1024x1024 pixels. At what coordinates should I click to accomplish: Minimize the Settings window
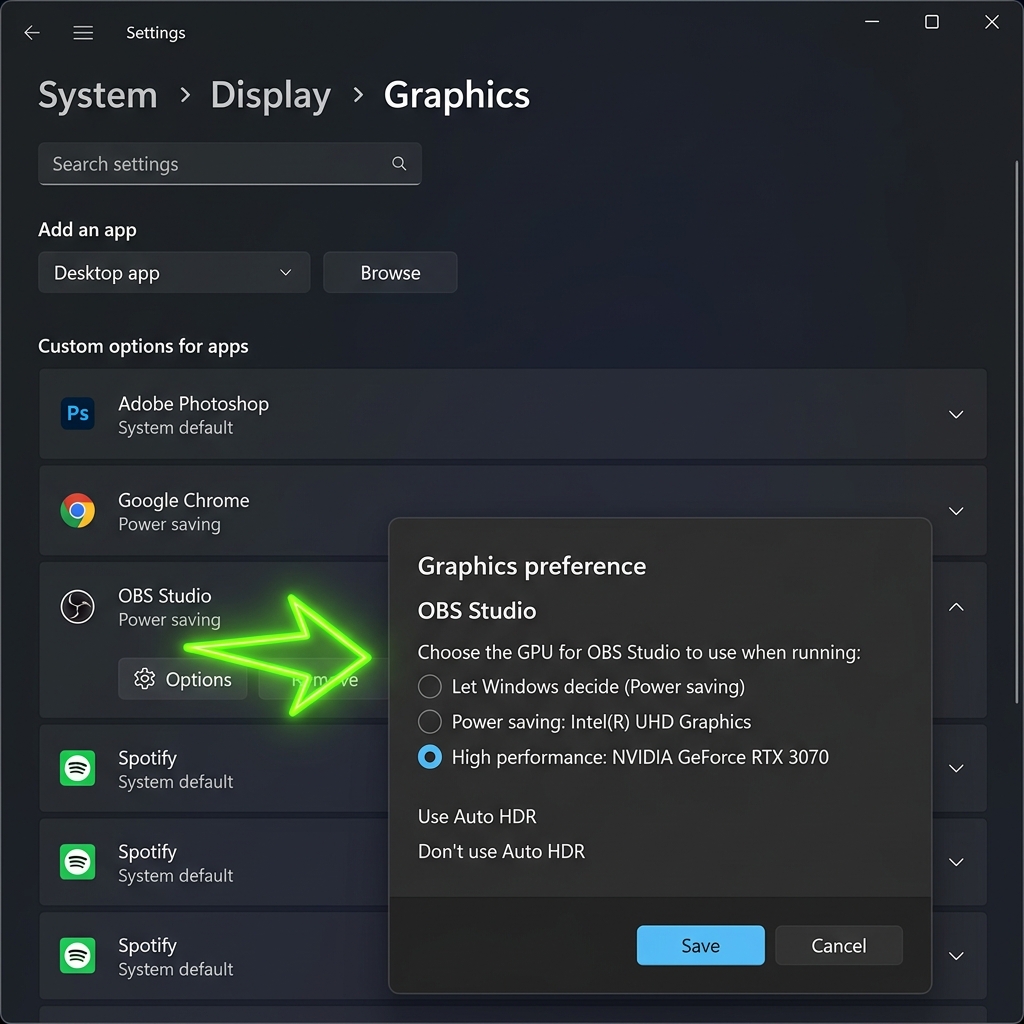point(872,22)
